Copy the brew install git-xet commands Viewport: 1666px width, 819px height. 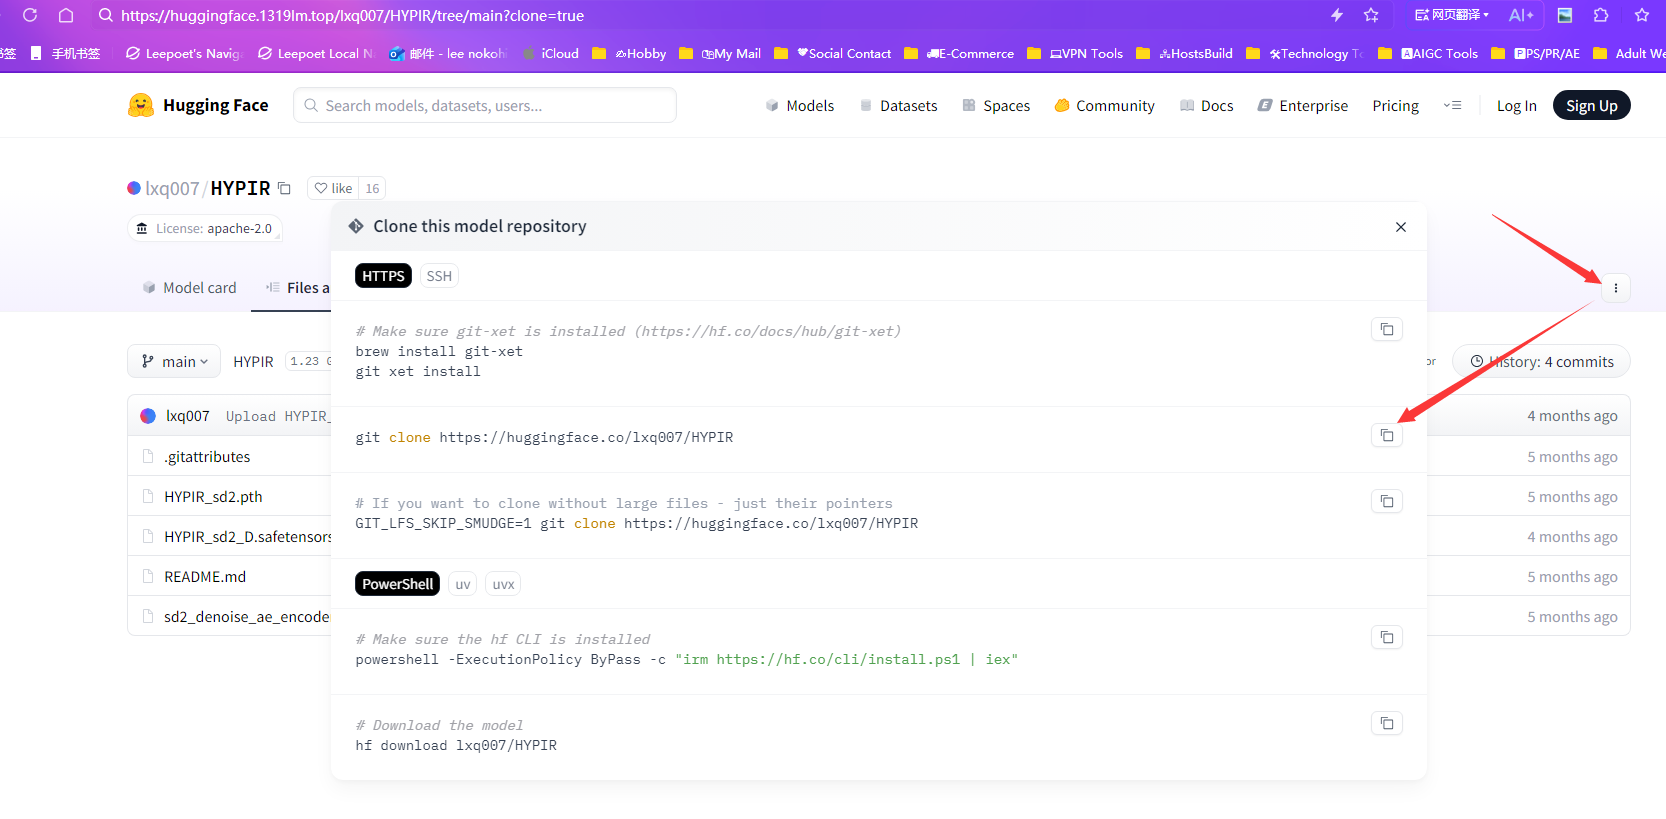tap(1386, 329)
